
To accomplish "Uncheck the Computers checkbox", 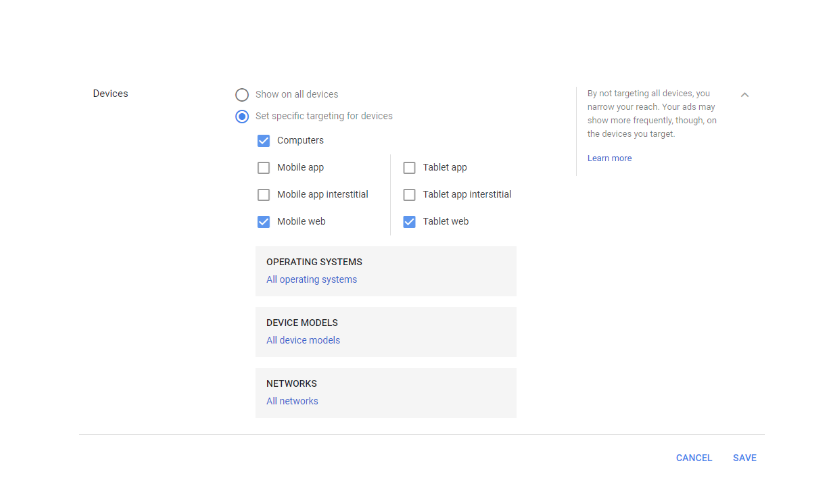I will [x=263, y=141].
